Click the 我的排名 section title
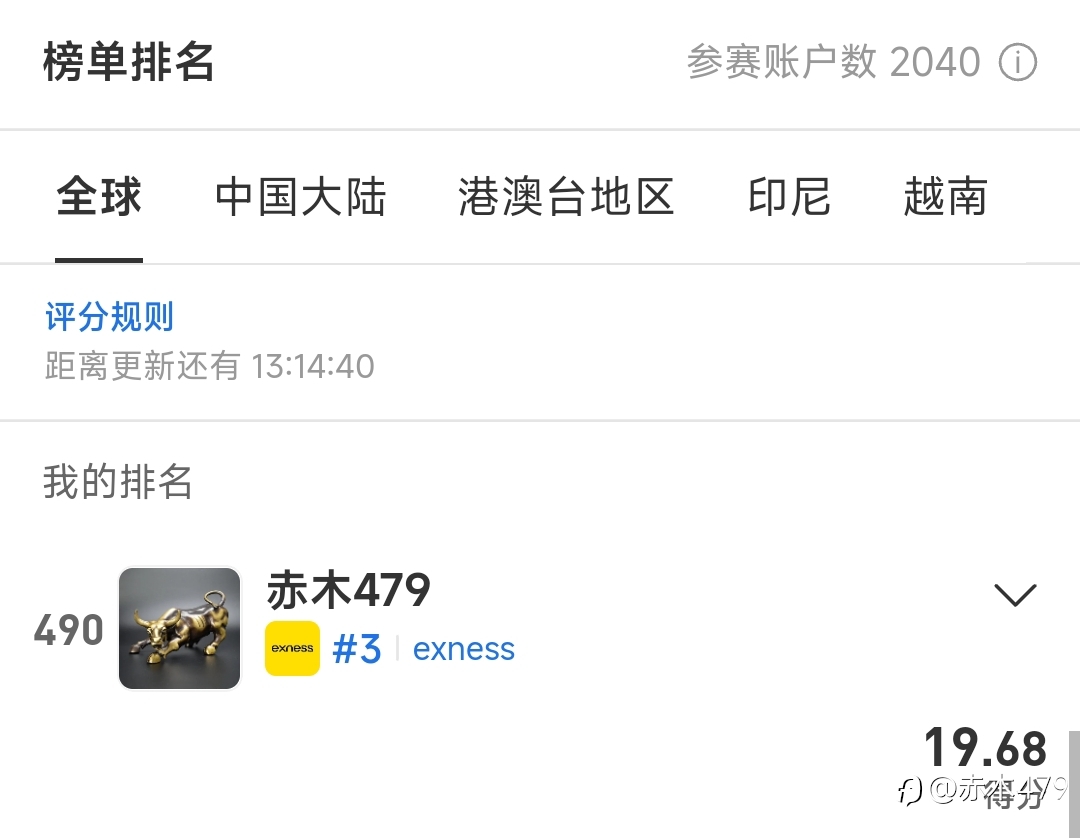This screenshot has height=838, width=1080. tap(118, 481)
